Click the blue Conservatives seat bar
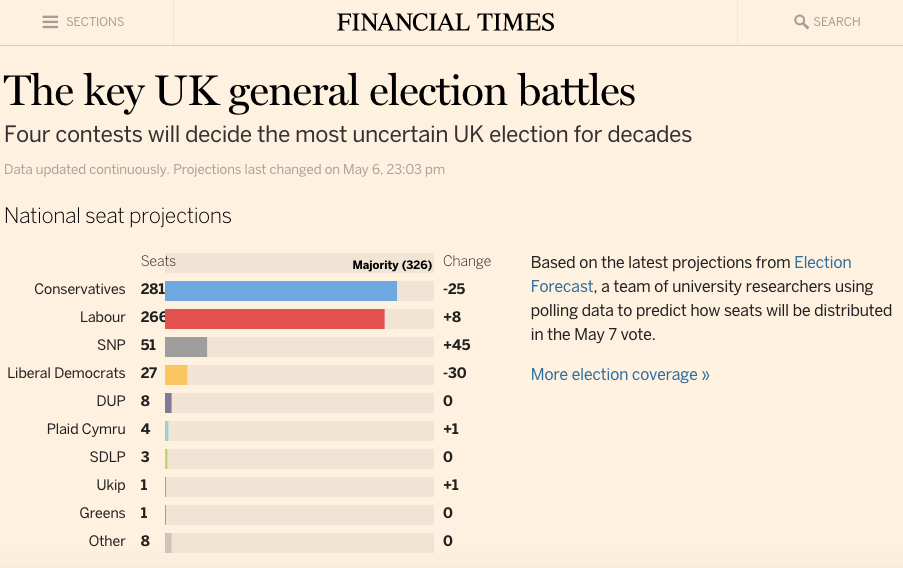This screenshot has height=568, width=903. [x=280, y=290]
